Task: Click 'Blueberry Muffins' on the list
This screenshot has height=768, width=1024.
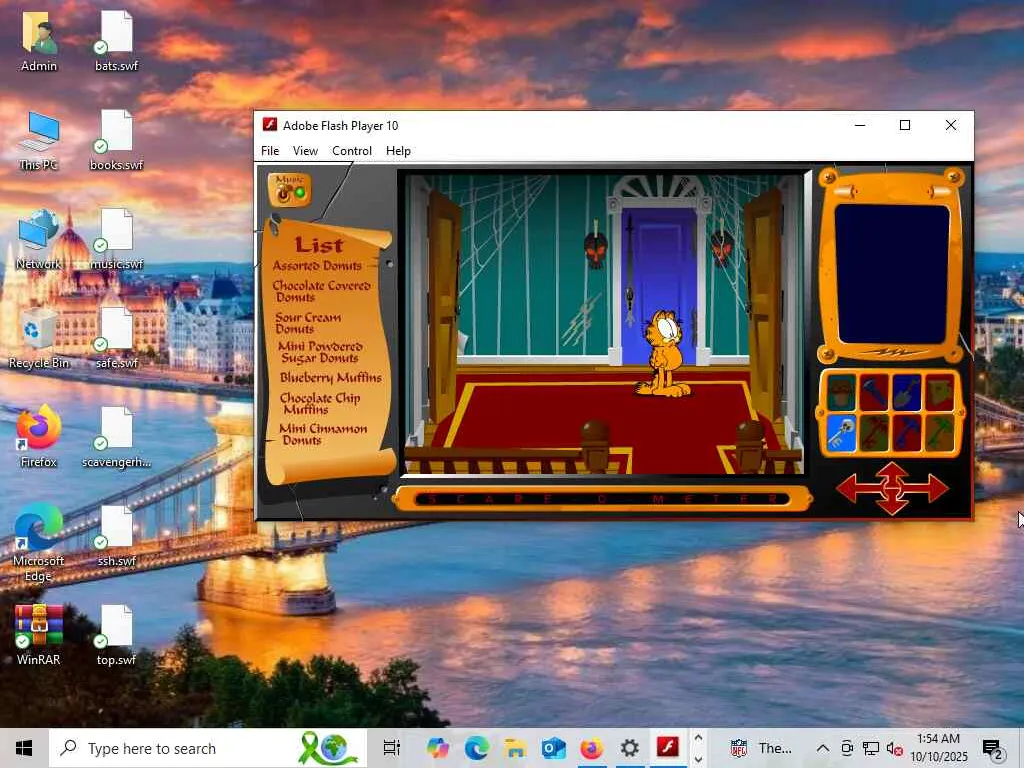Action: tap(330, 377)
